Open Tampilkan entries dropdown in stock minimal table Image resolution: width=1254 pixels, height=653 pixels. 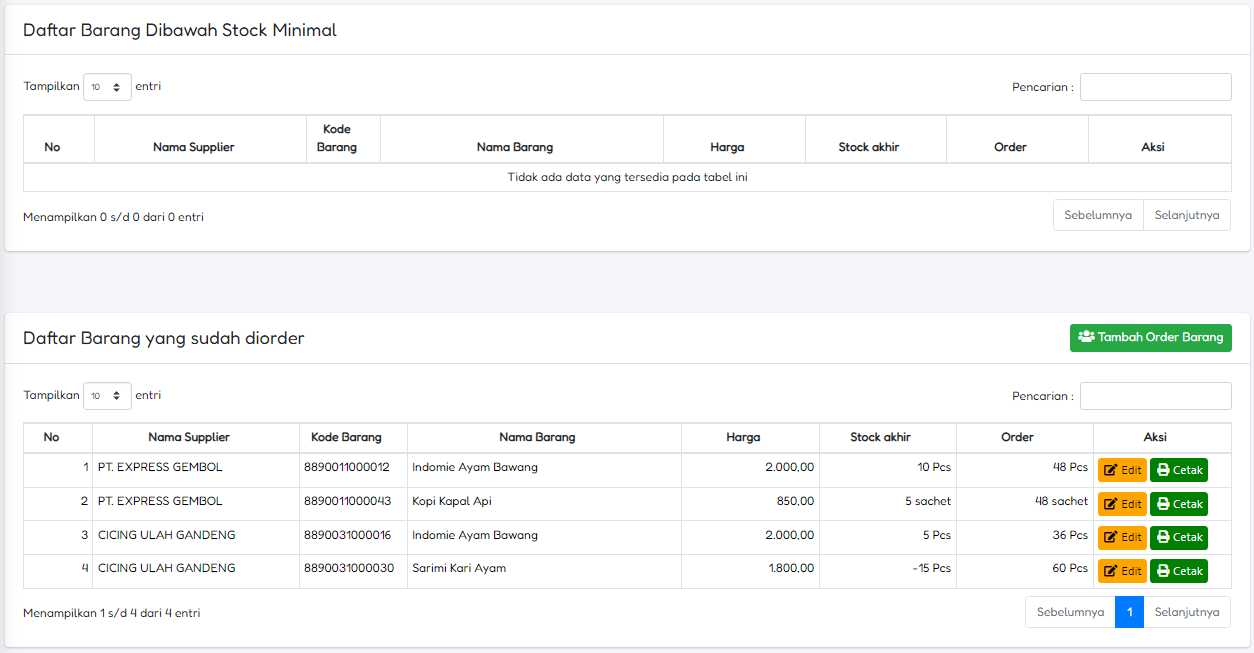click(107, 87)
